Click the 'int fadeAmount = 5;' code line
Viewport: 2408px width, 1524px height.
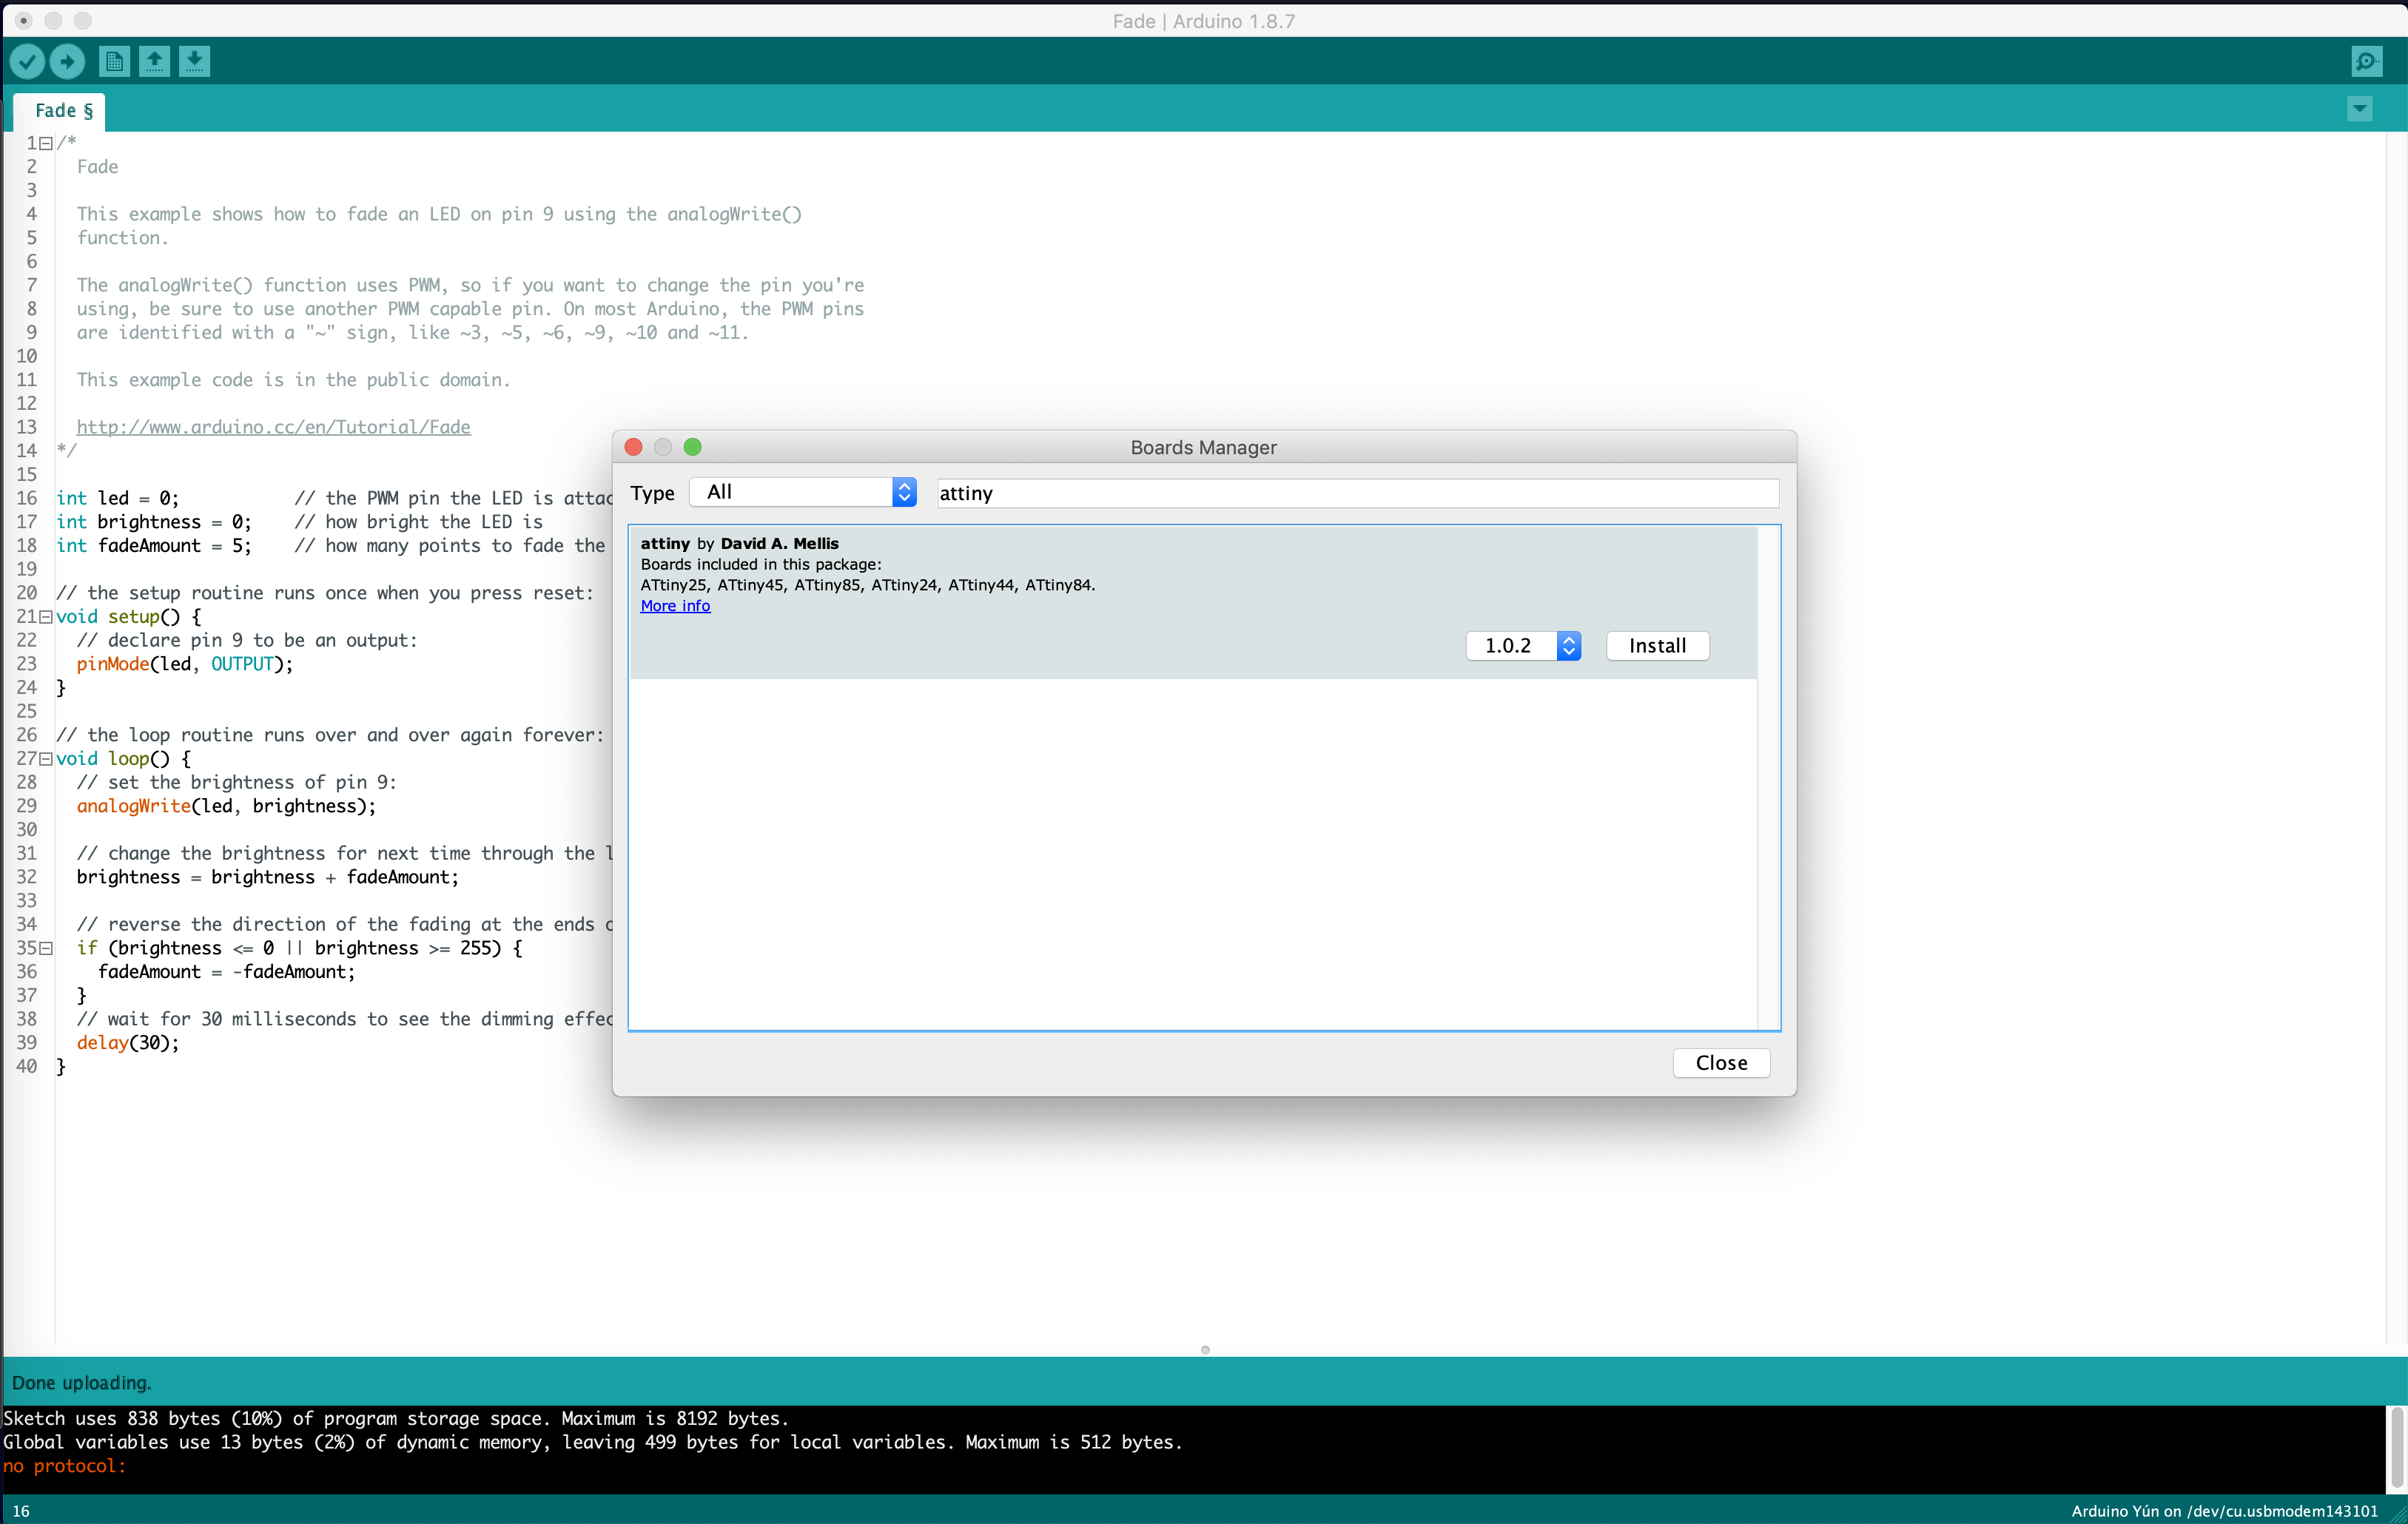point(154,546)
